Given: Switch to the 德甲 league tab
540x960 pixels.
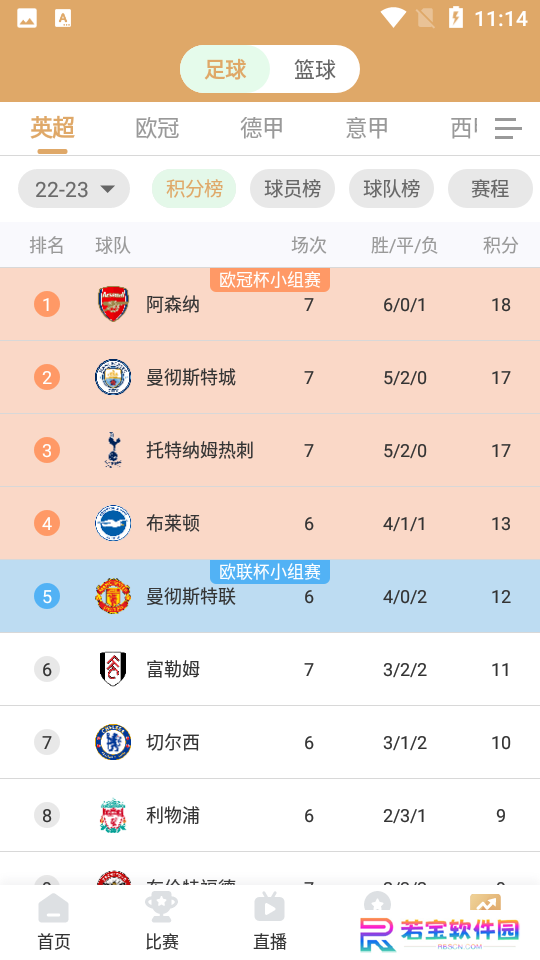Looking at the screenshot, I should coord(262,129).
